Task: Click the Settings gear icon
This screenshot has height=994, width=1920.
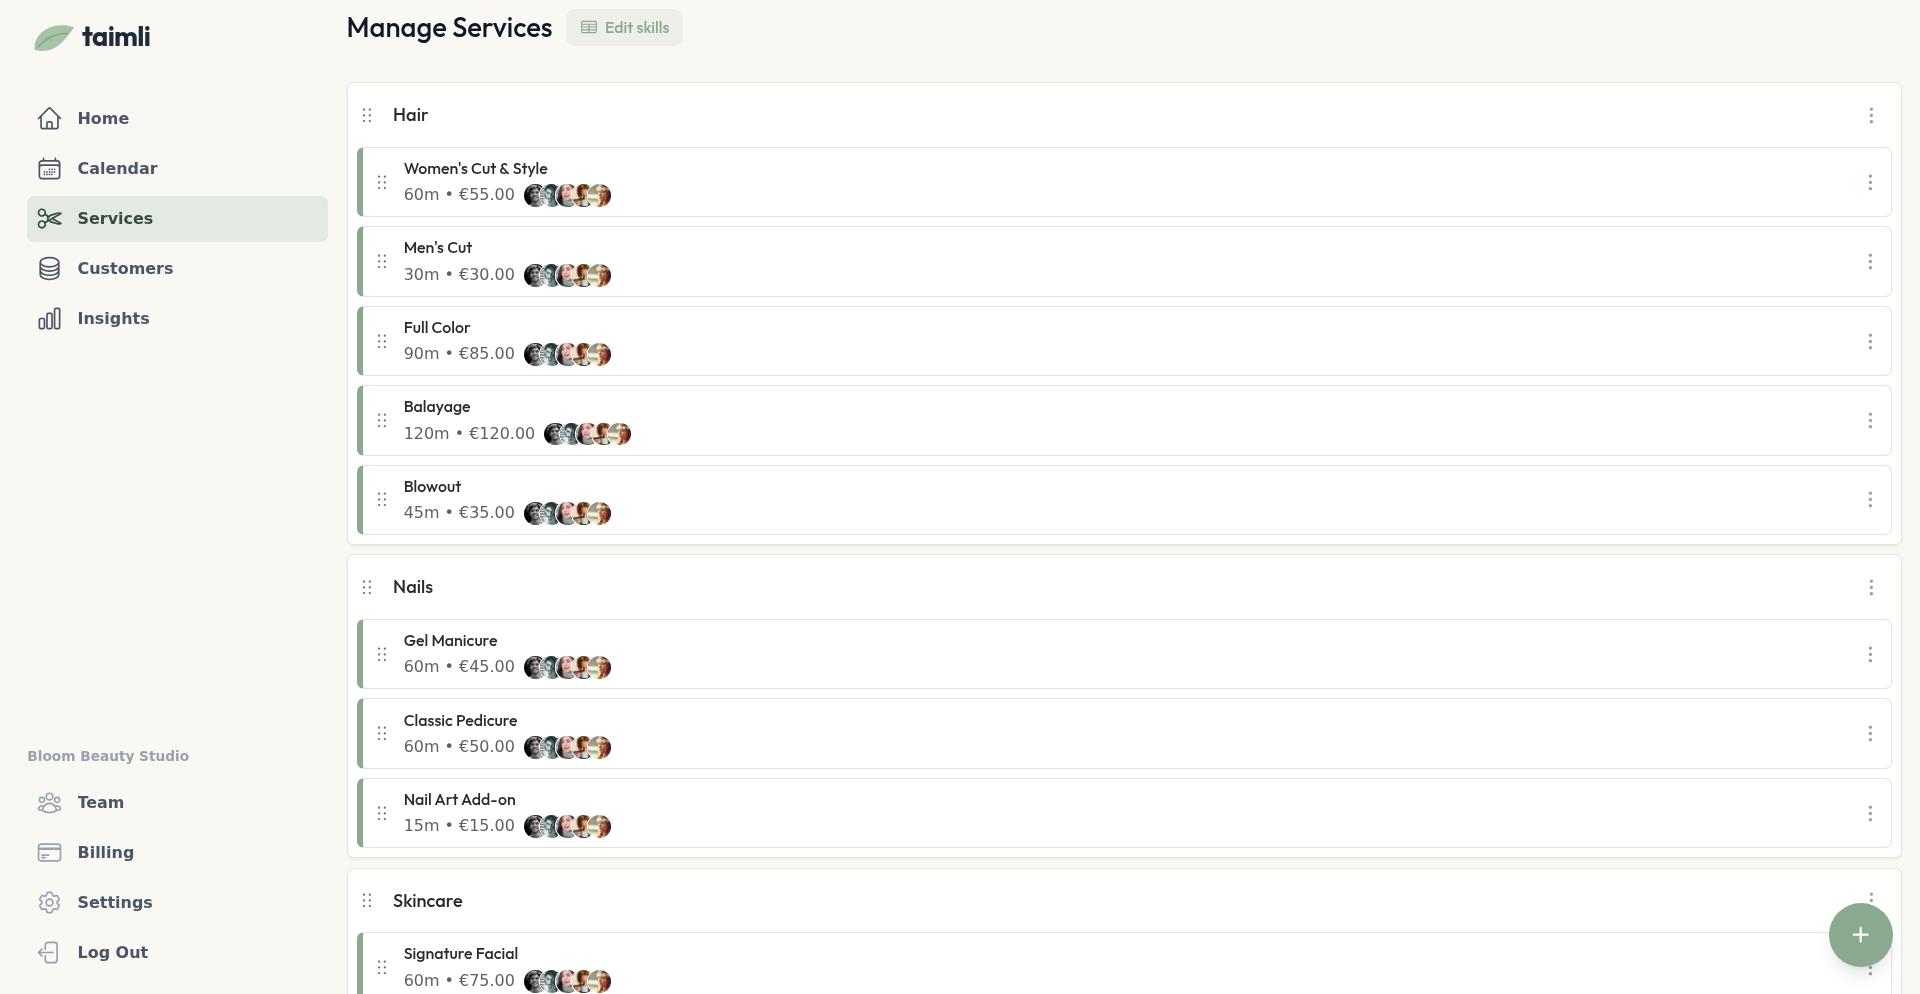Action: tap(50, 903)
